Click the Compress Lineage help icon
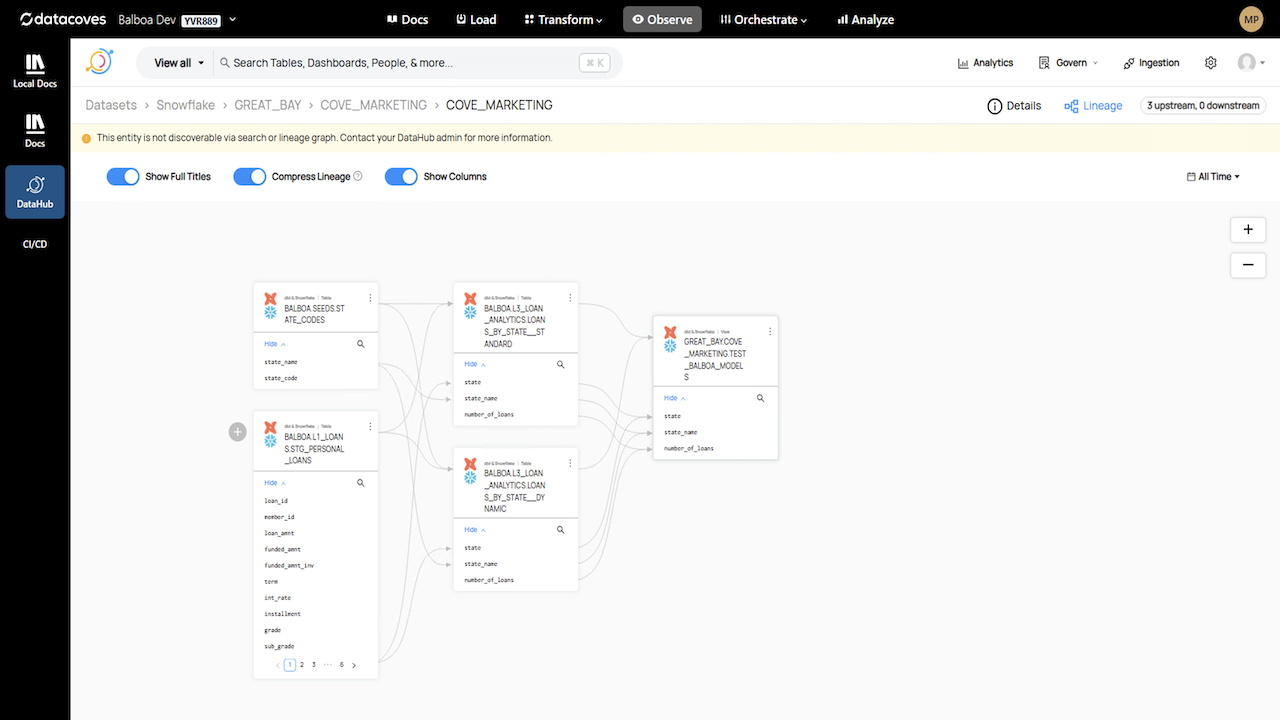This screenshot has width=1280, height=720. point(358,176)
